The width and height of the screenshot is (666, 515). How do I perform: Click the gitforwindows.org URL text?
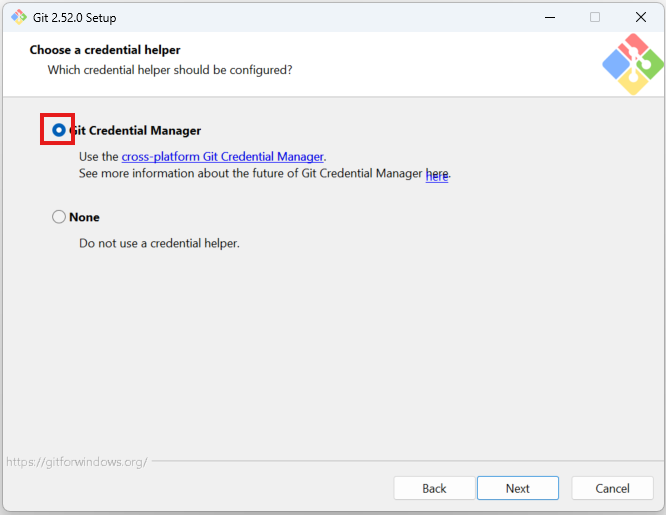pos(76,462)
